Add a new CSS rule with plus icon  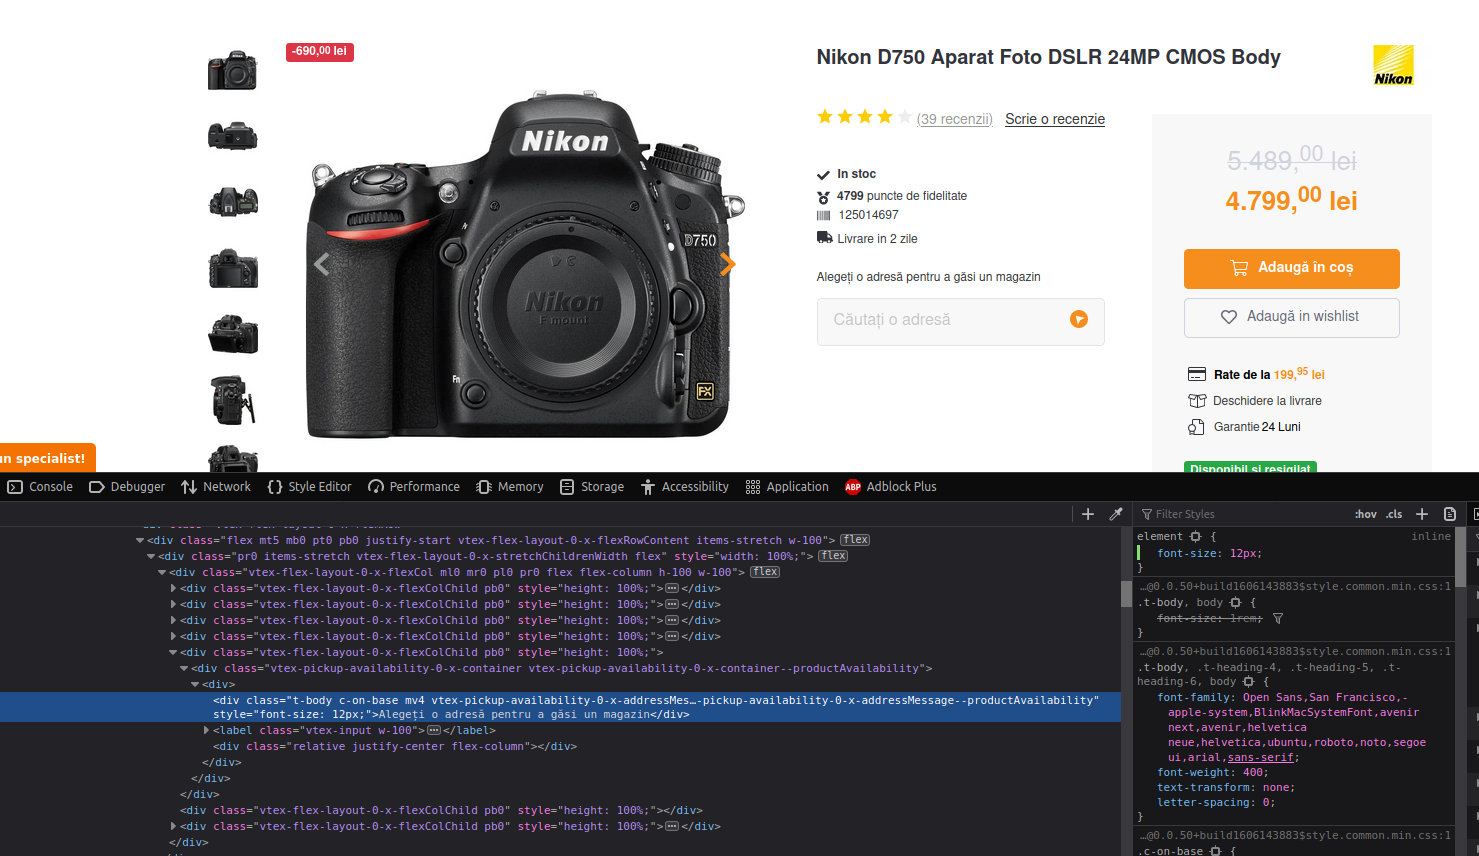click(x=1422, y=514)
